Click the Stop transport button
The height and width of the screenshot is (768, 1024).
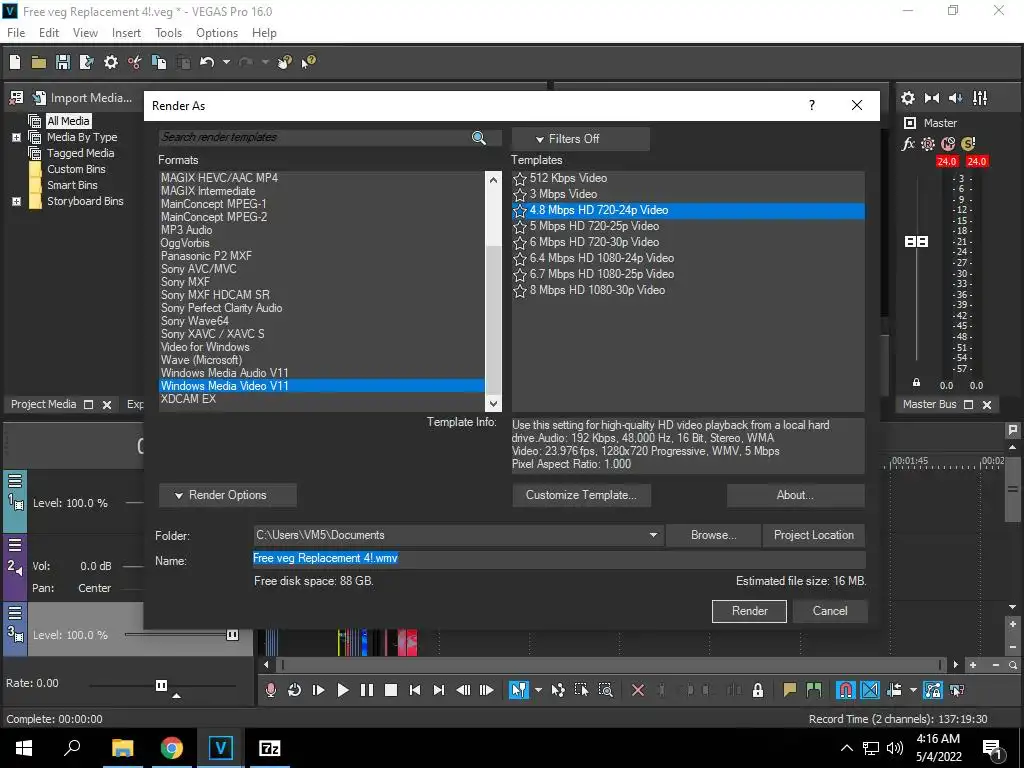pyautogui.click(x=391, y=690)
